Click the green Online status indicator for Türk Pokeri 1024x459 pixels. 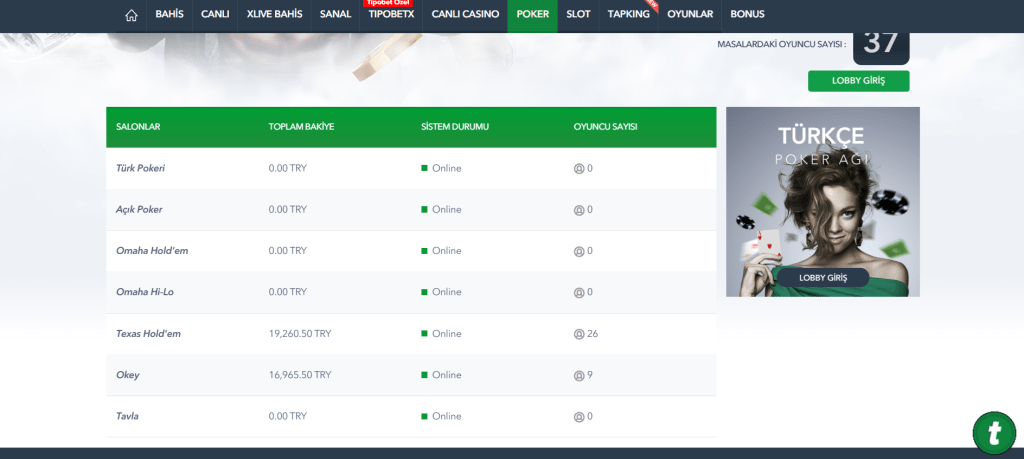[x=424, y=168]
